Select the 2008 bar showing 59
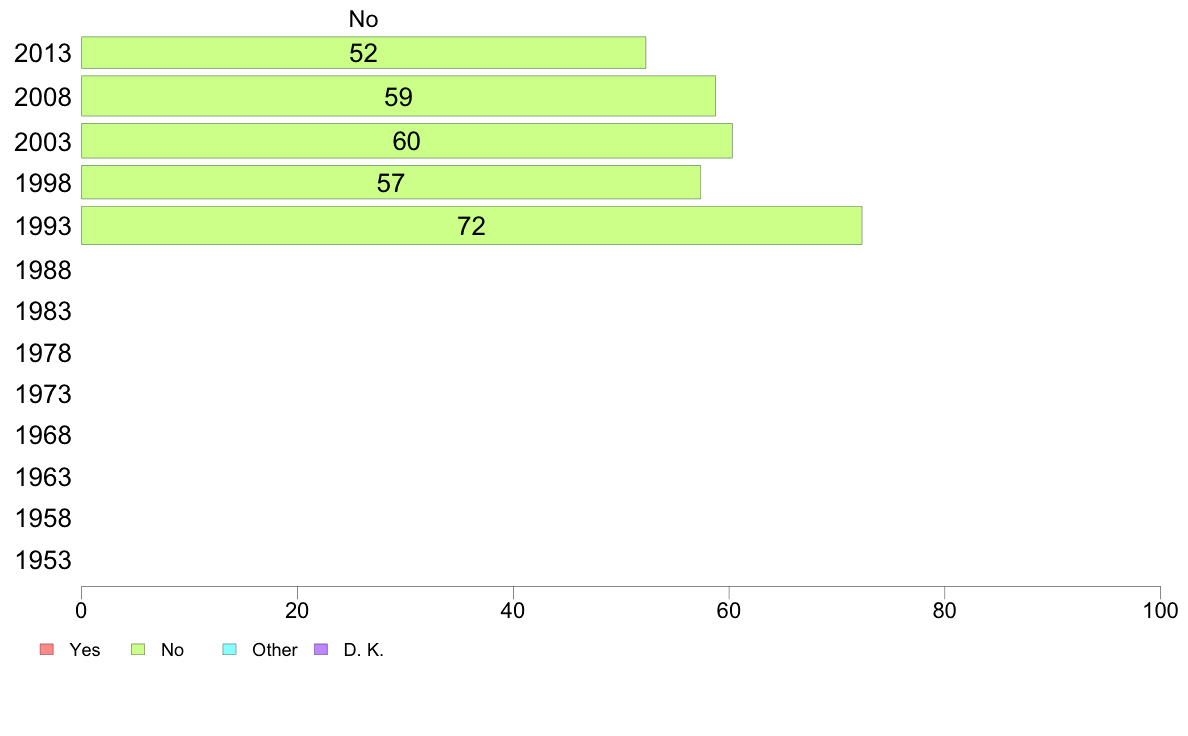1188x736 pixels. 399,96
